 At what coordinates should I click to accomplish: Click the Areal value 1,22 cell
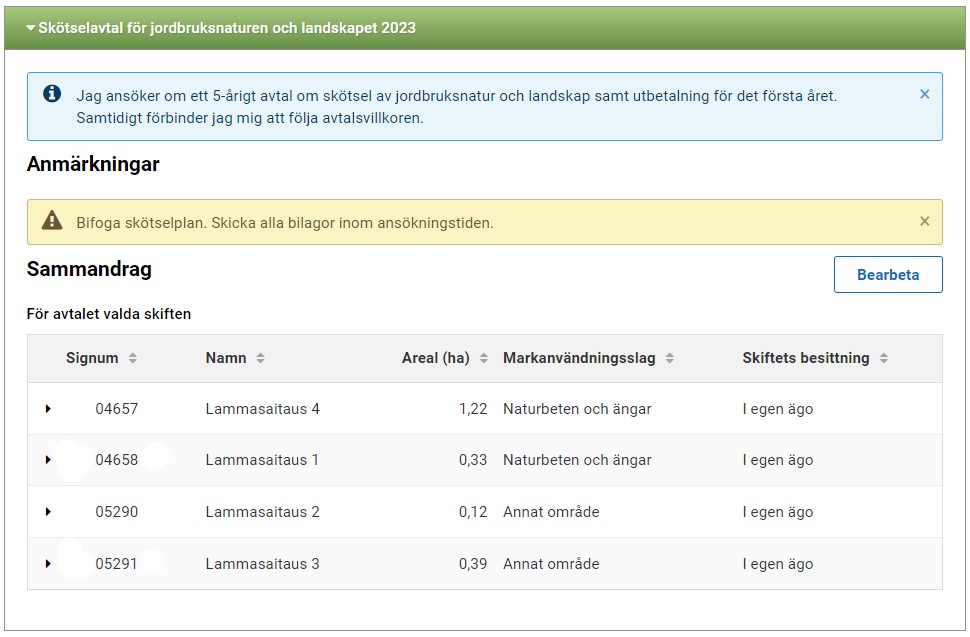click(472, 409)
